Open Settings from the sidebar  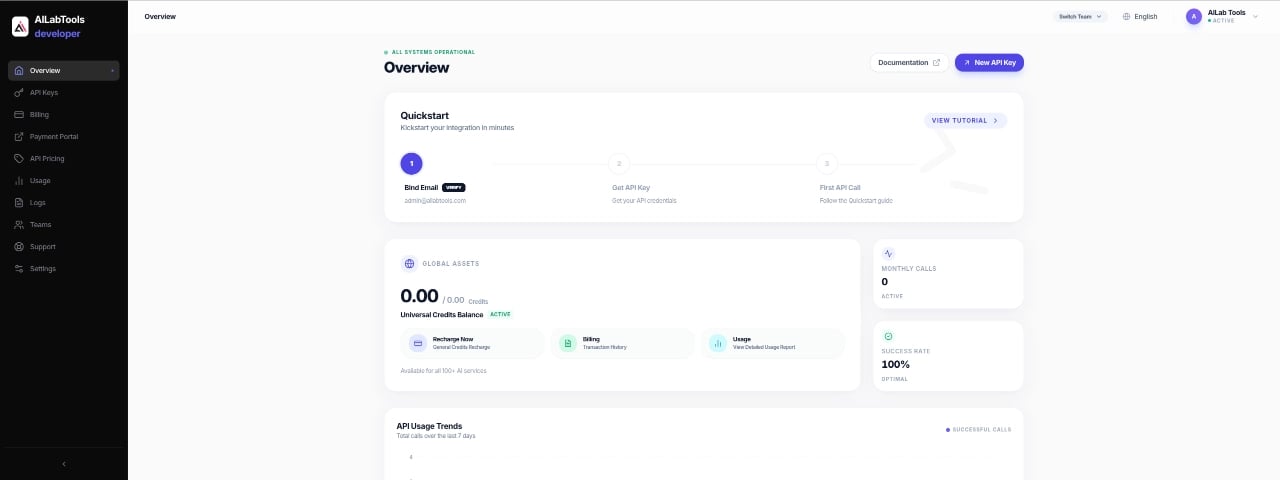[64, 268]
